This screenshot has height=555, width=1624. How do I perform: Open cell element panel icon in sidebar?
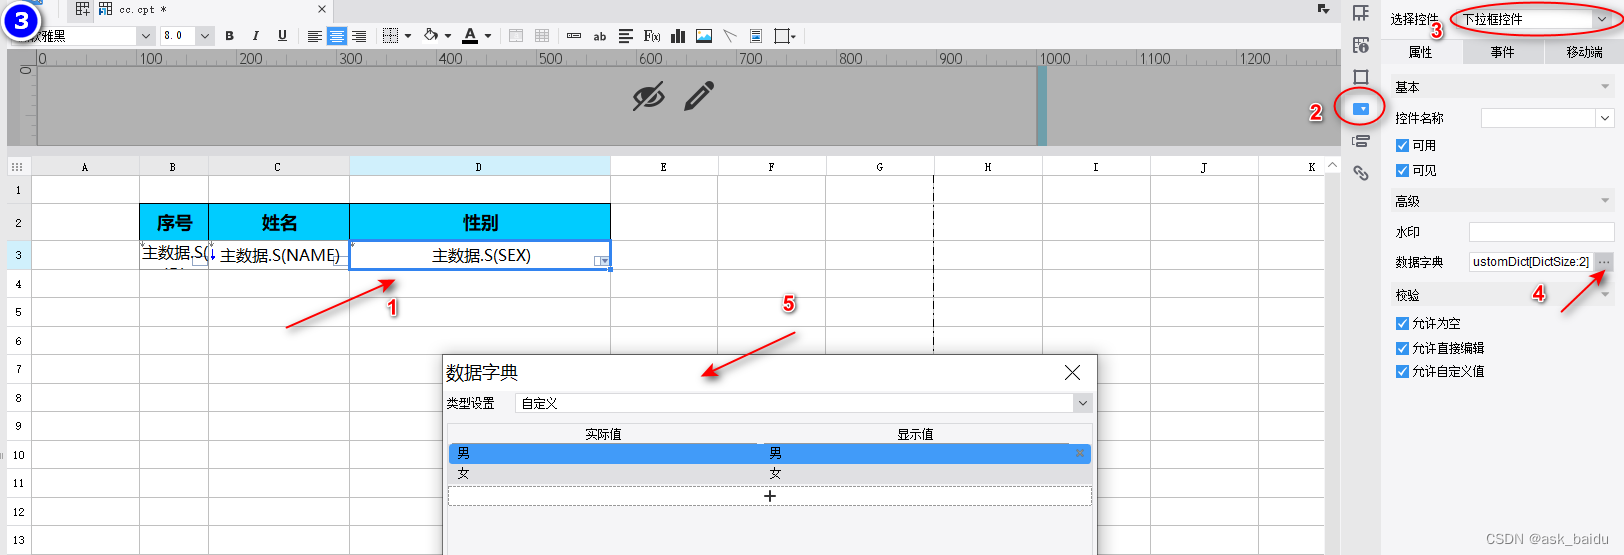(1361, 13)
